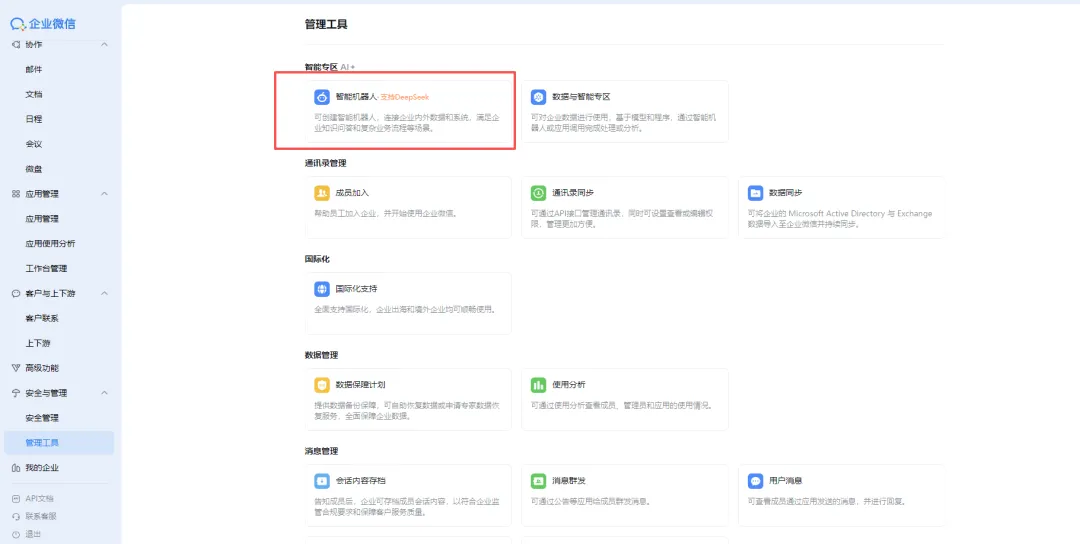Click the 客户与上下游 sidebar icon
Image resolution: width=1080 pixels, height=544 pixels.
coord(16,293)
